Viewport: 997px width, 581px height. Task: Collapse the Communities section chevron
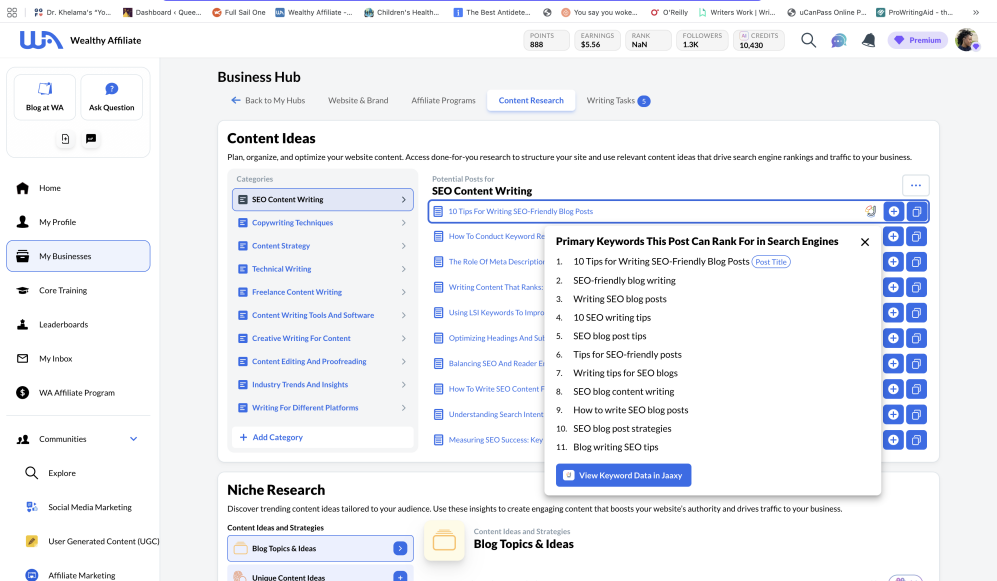[134, 439]
